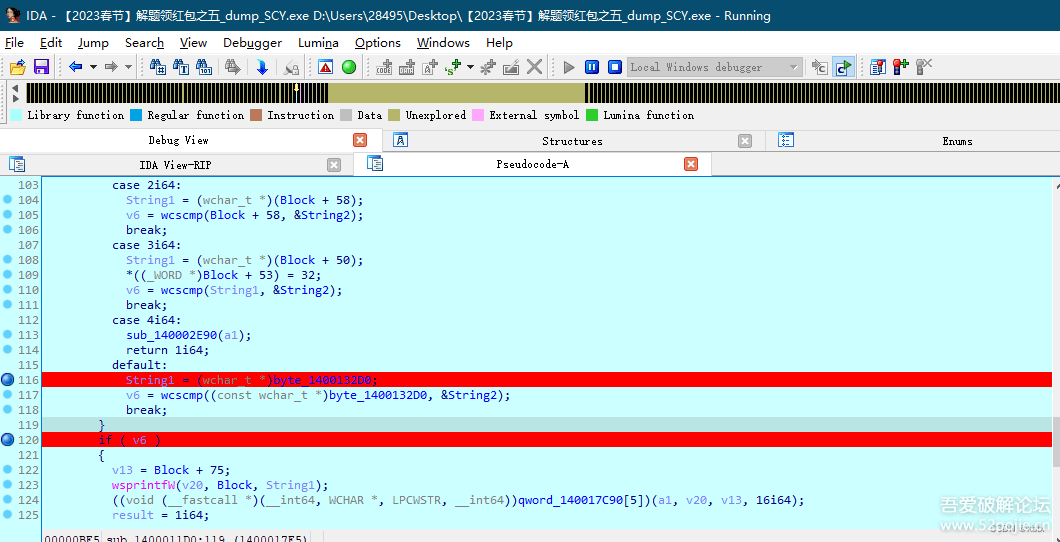
Task: Open the Edit menu
Action: pos(51,43)
